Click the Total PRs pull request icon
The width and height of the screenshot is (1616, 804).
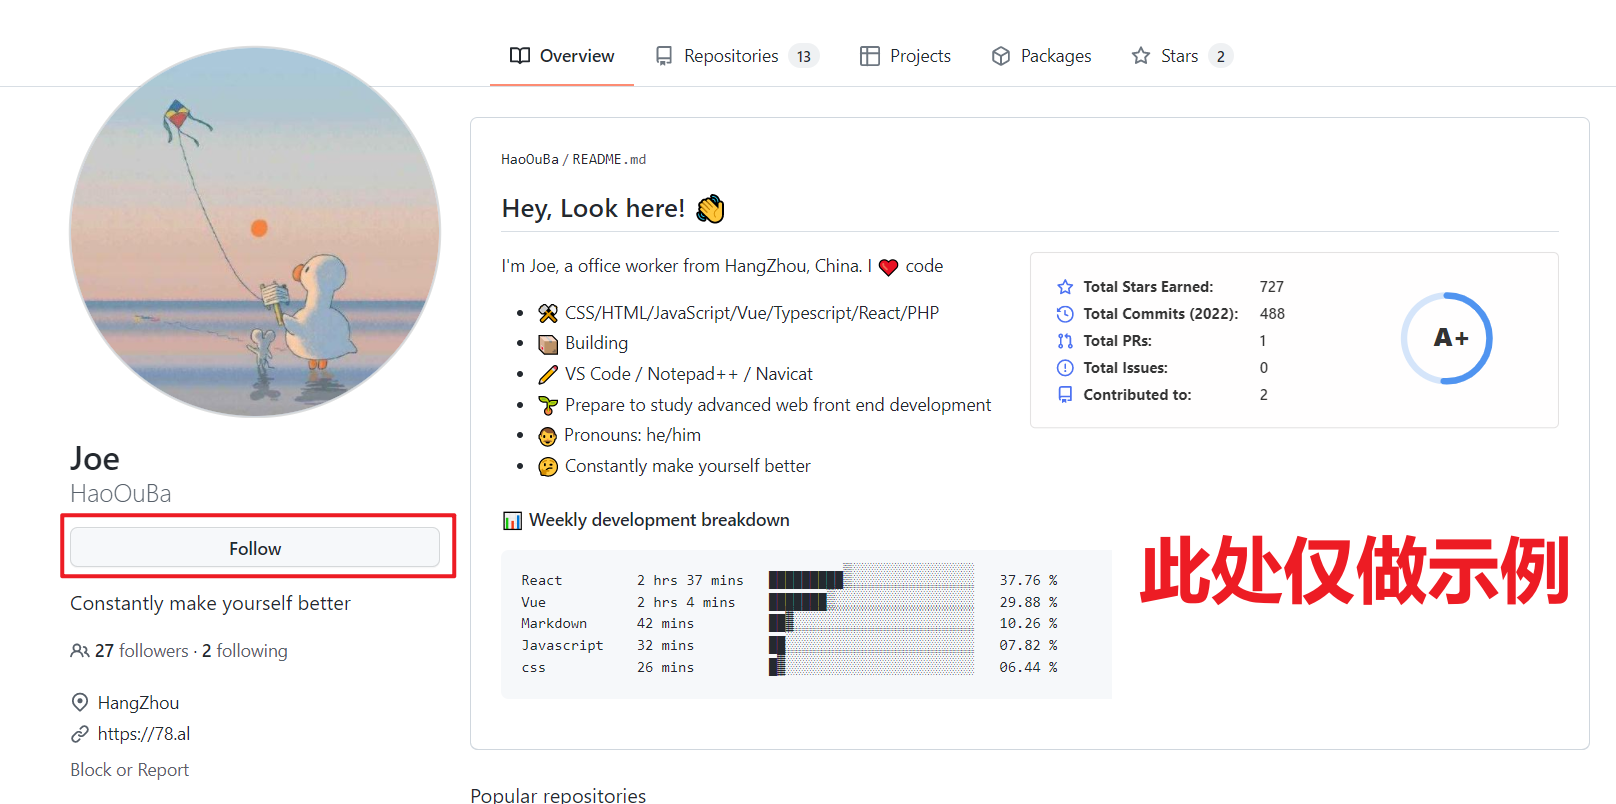pos(1065,341)
